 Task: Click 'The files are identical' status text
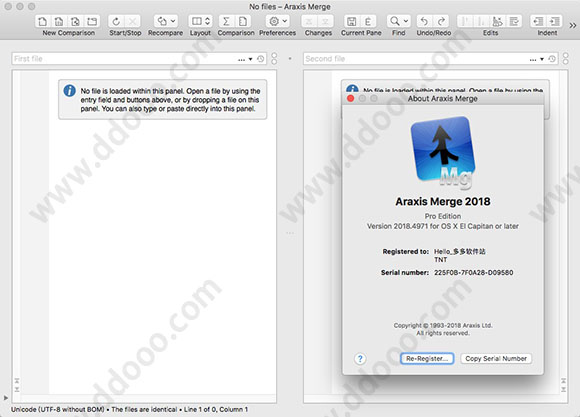point(144,409)
